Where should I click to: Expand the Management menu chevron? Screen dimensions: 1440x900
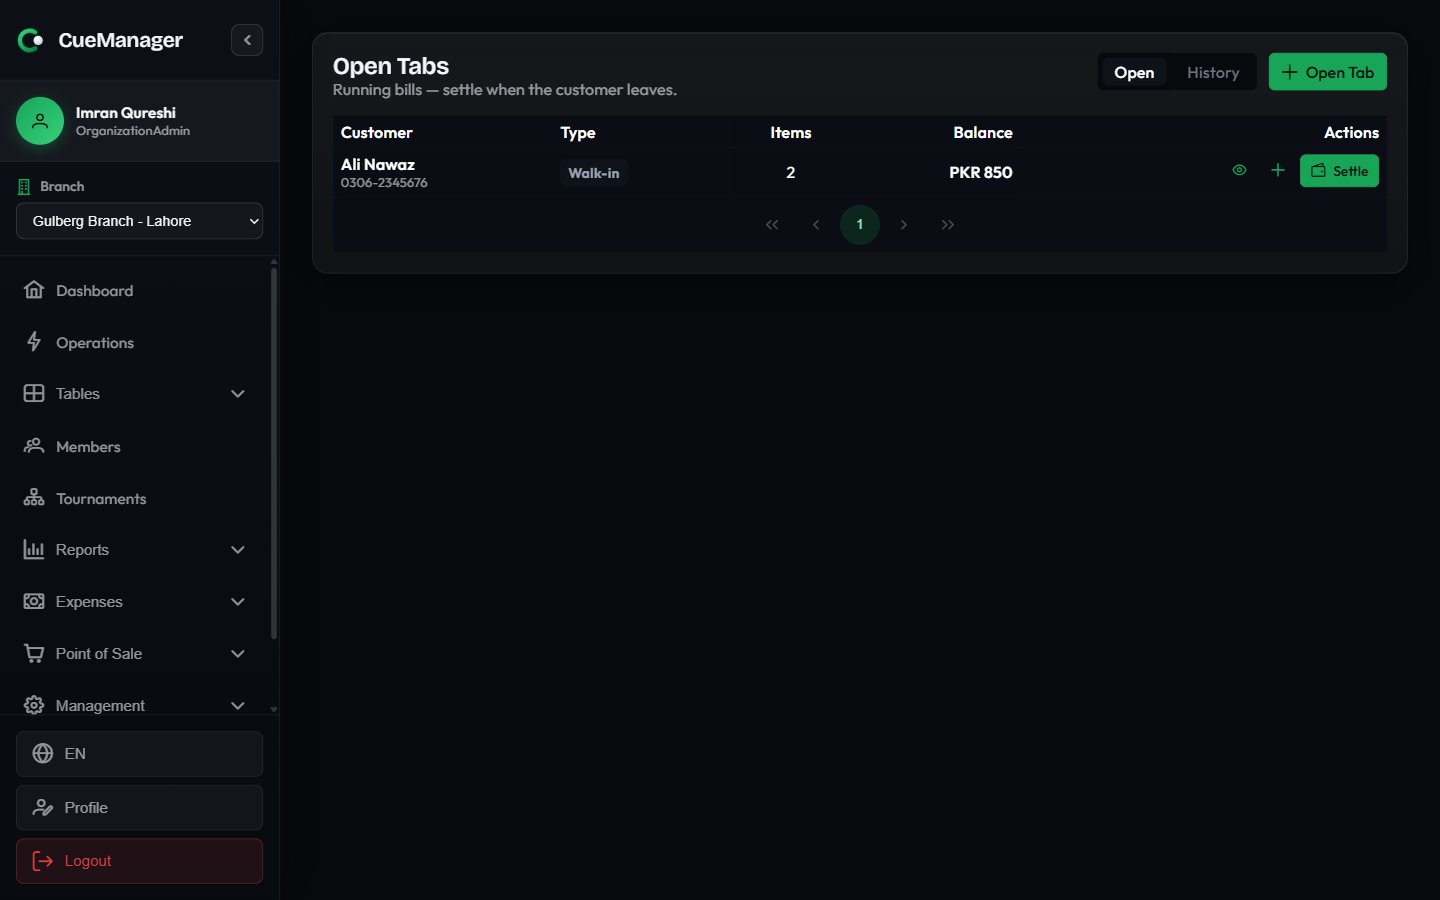tap(238, 706)
